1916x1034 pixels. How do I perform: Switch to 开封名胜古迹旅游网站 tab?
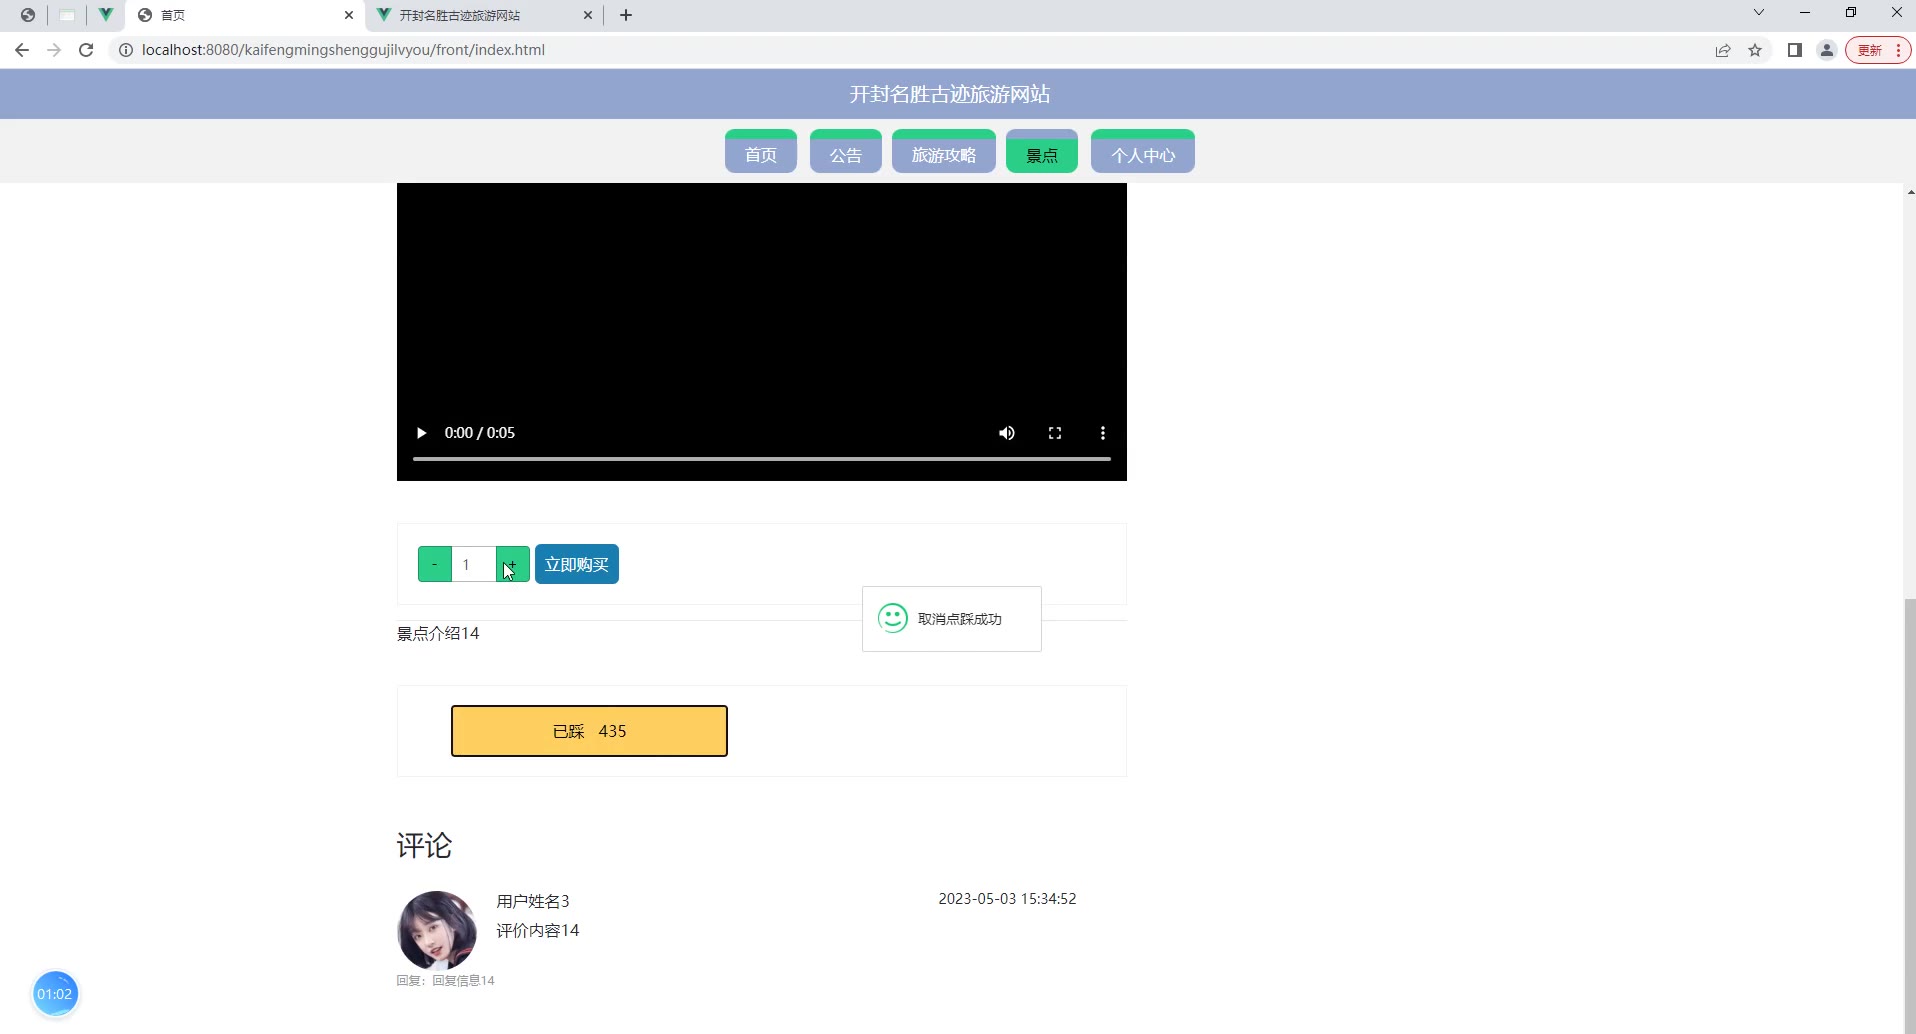click(485, 15)
